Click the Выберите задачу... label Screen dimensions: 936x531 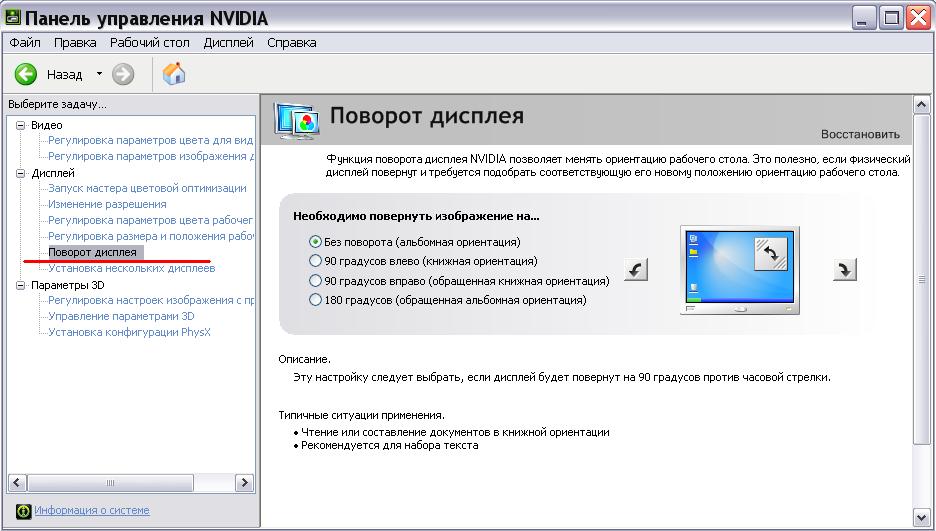coord(57,104)
